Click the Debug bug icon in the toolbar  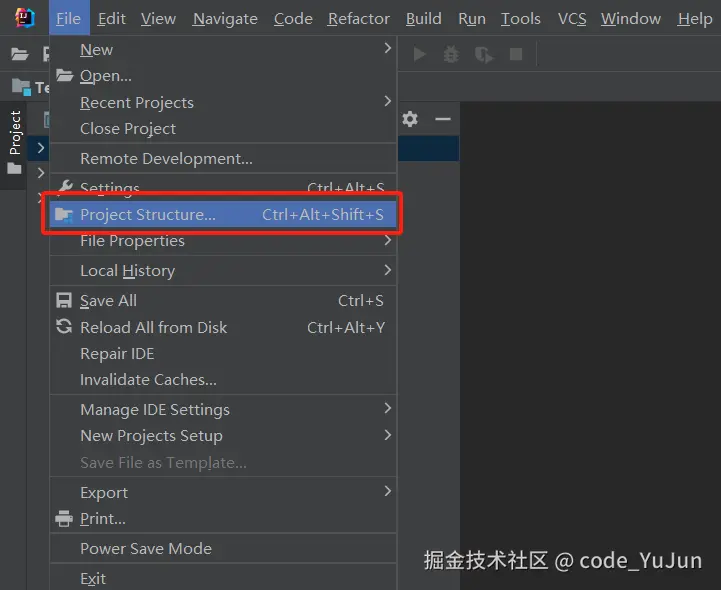tap(451, 54)
